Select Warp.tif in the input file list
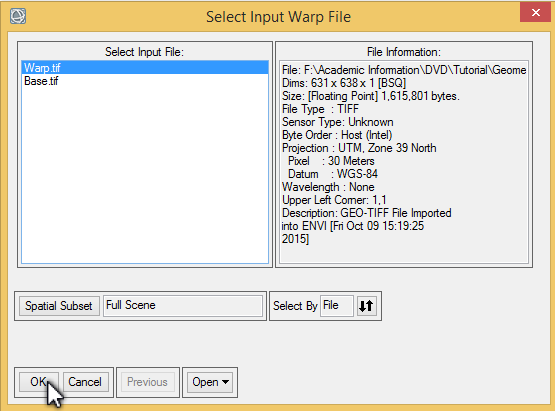Screen dimensions: 555x411 pos(145,68)
